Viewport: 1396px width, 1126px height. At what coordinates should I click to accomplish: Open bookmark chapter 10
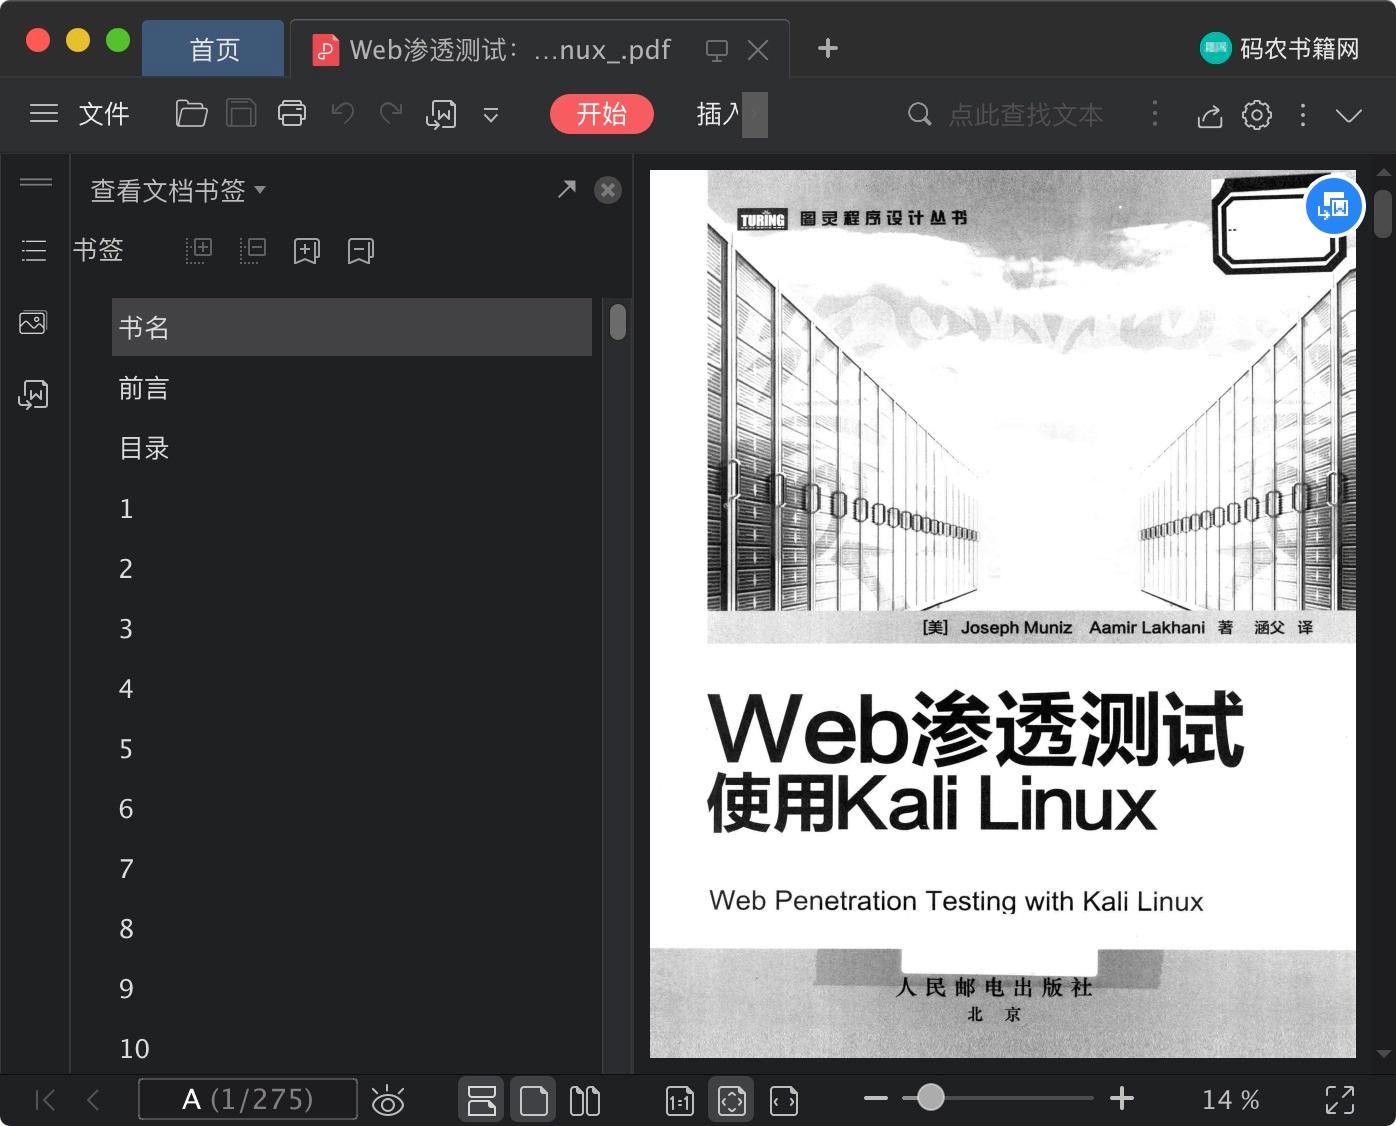(352, 1048)
